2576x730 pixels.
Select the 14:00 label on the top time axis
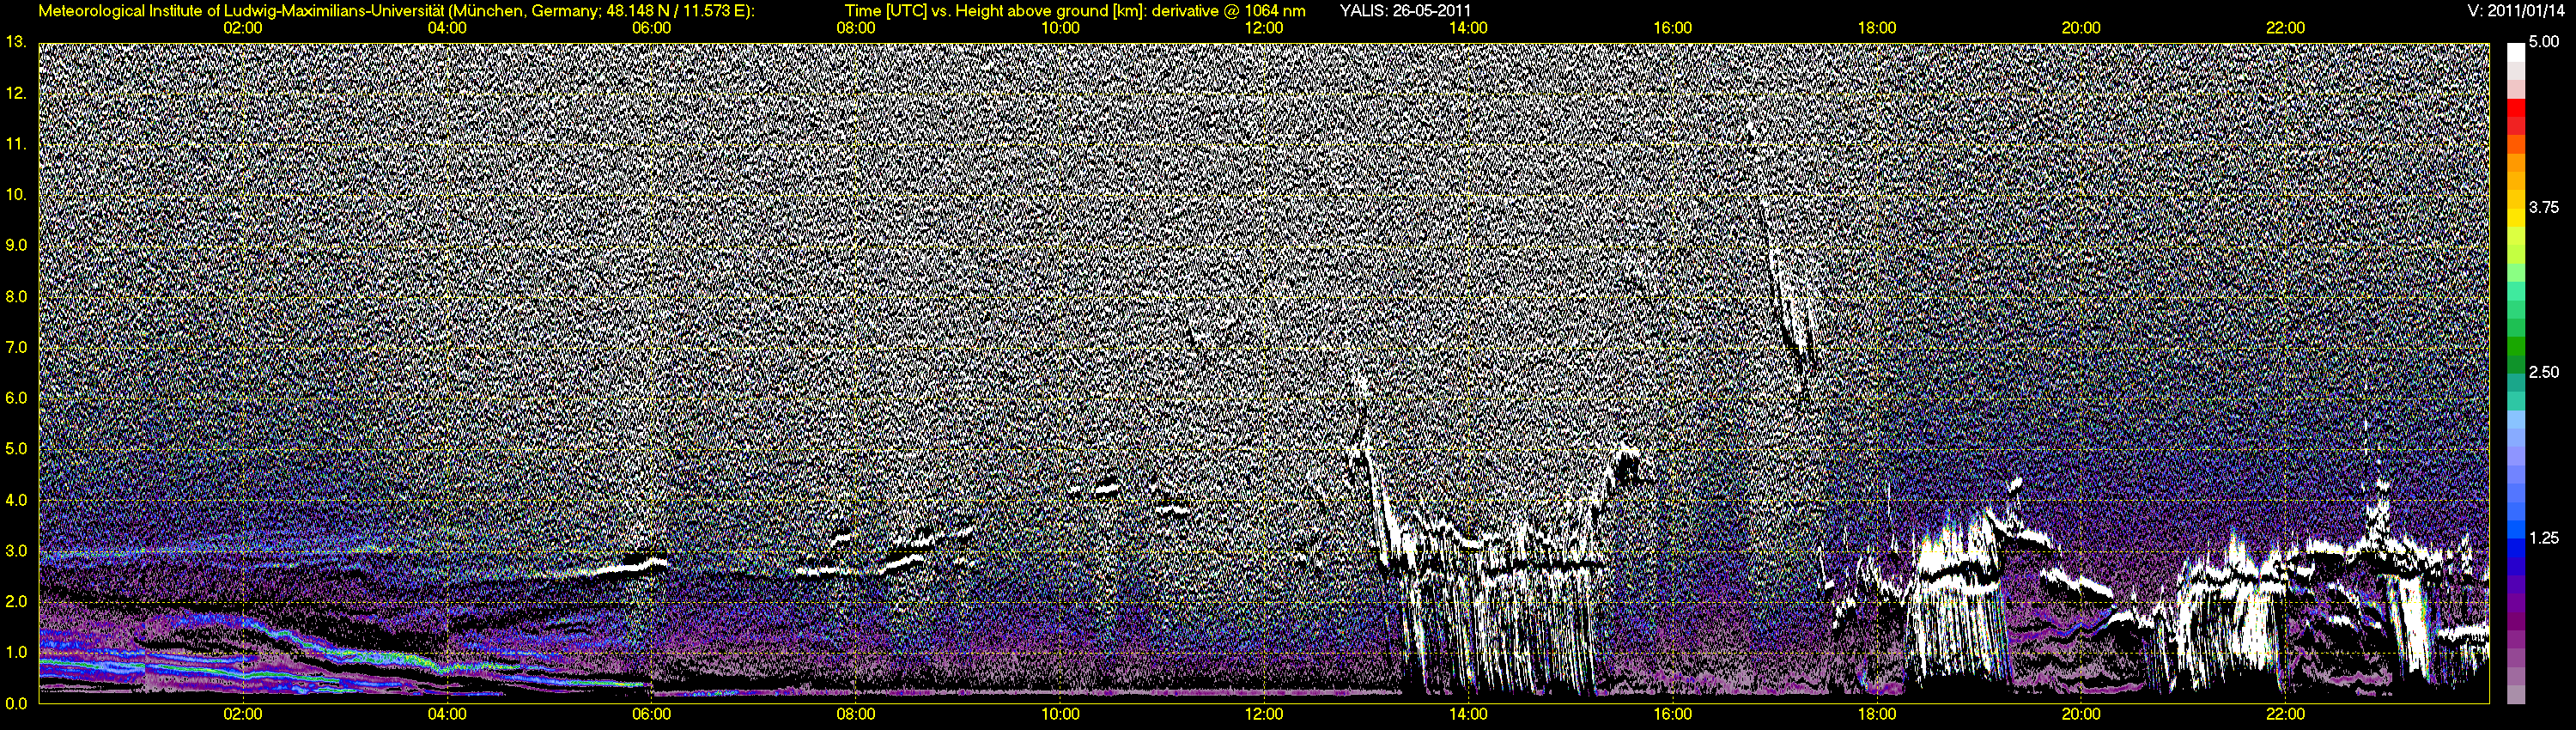(1468, 28)
